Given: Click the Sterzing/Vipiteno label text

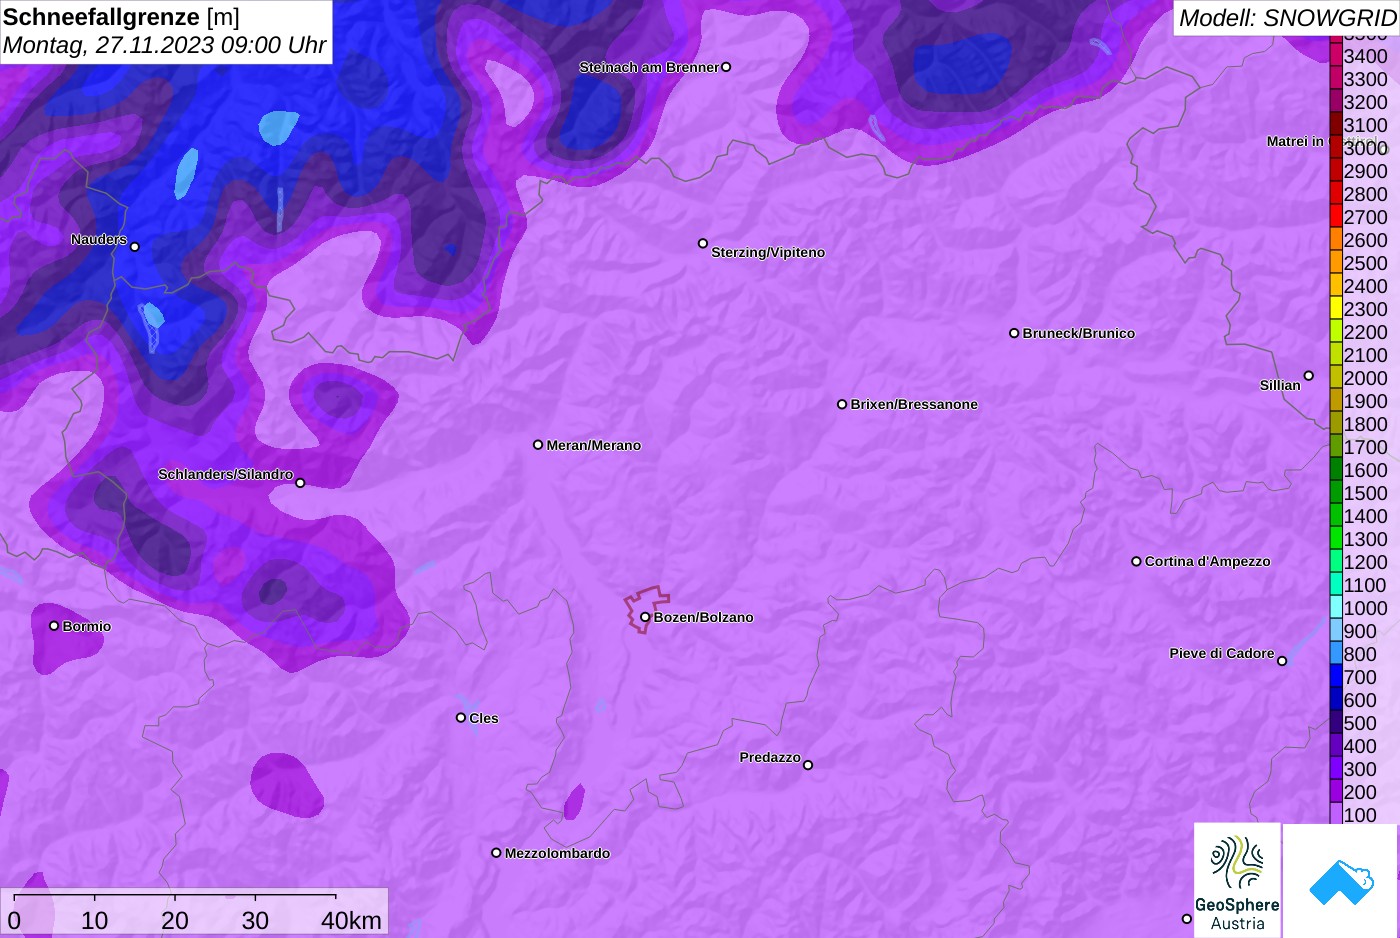Looking at the screenshot, I should [768, 252].
